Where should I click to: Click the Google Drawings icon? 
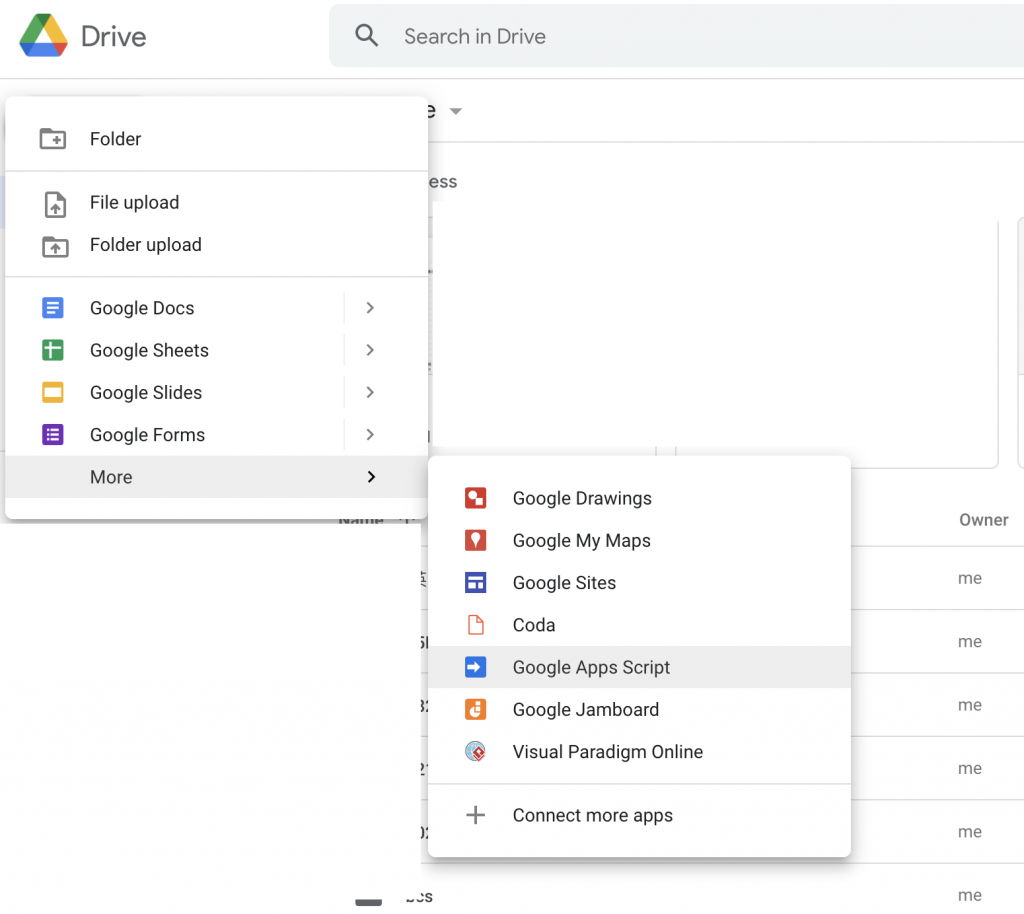coord(475,498)
